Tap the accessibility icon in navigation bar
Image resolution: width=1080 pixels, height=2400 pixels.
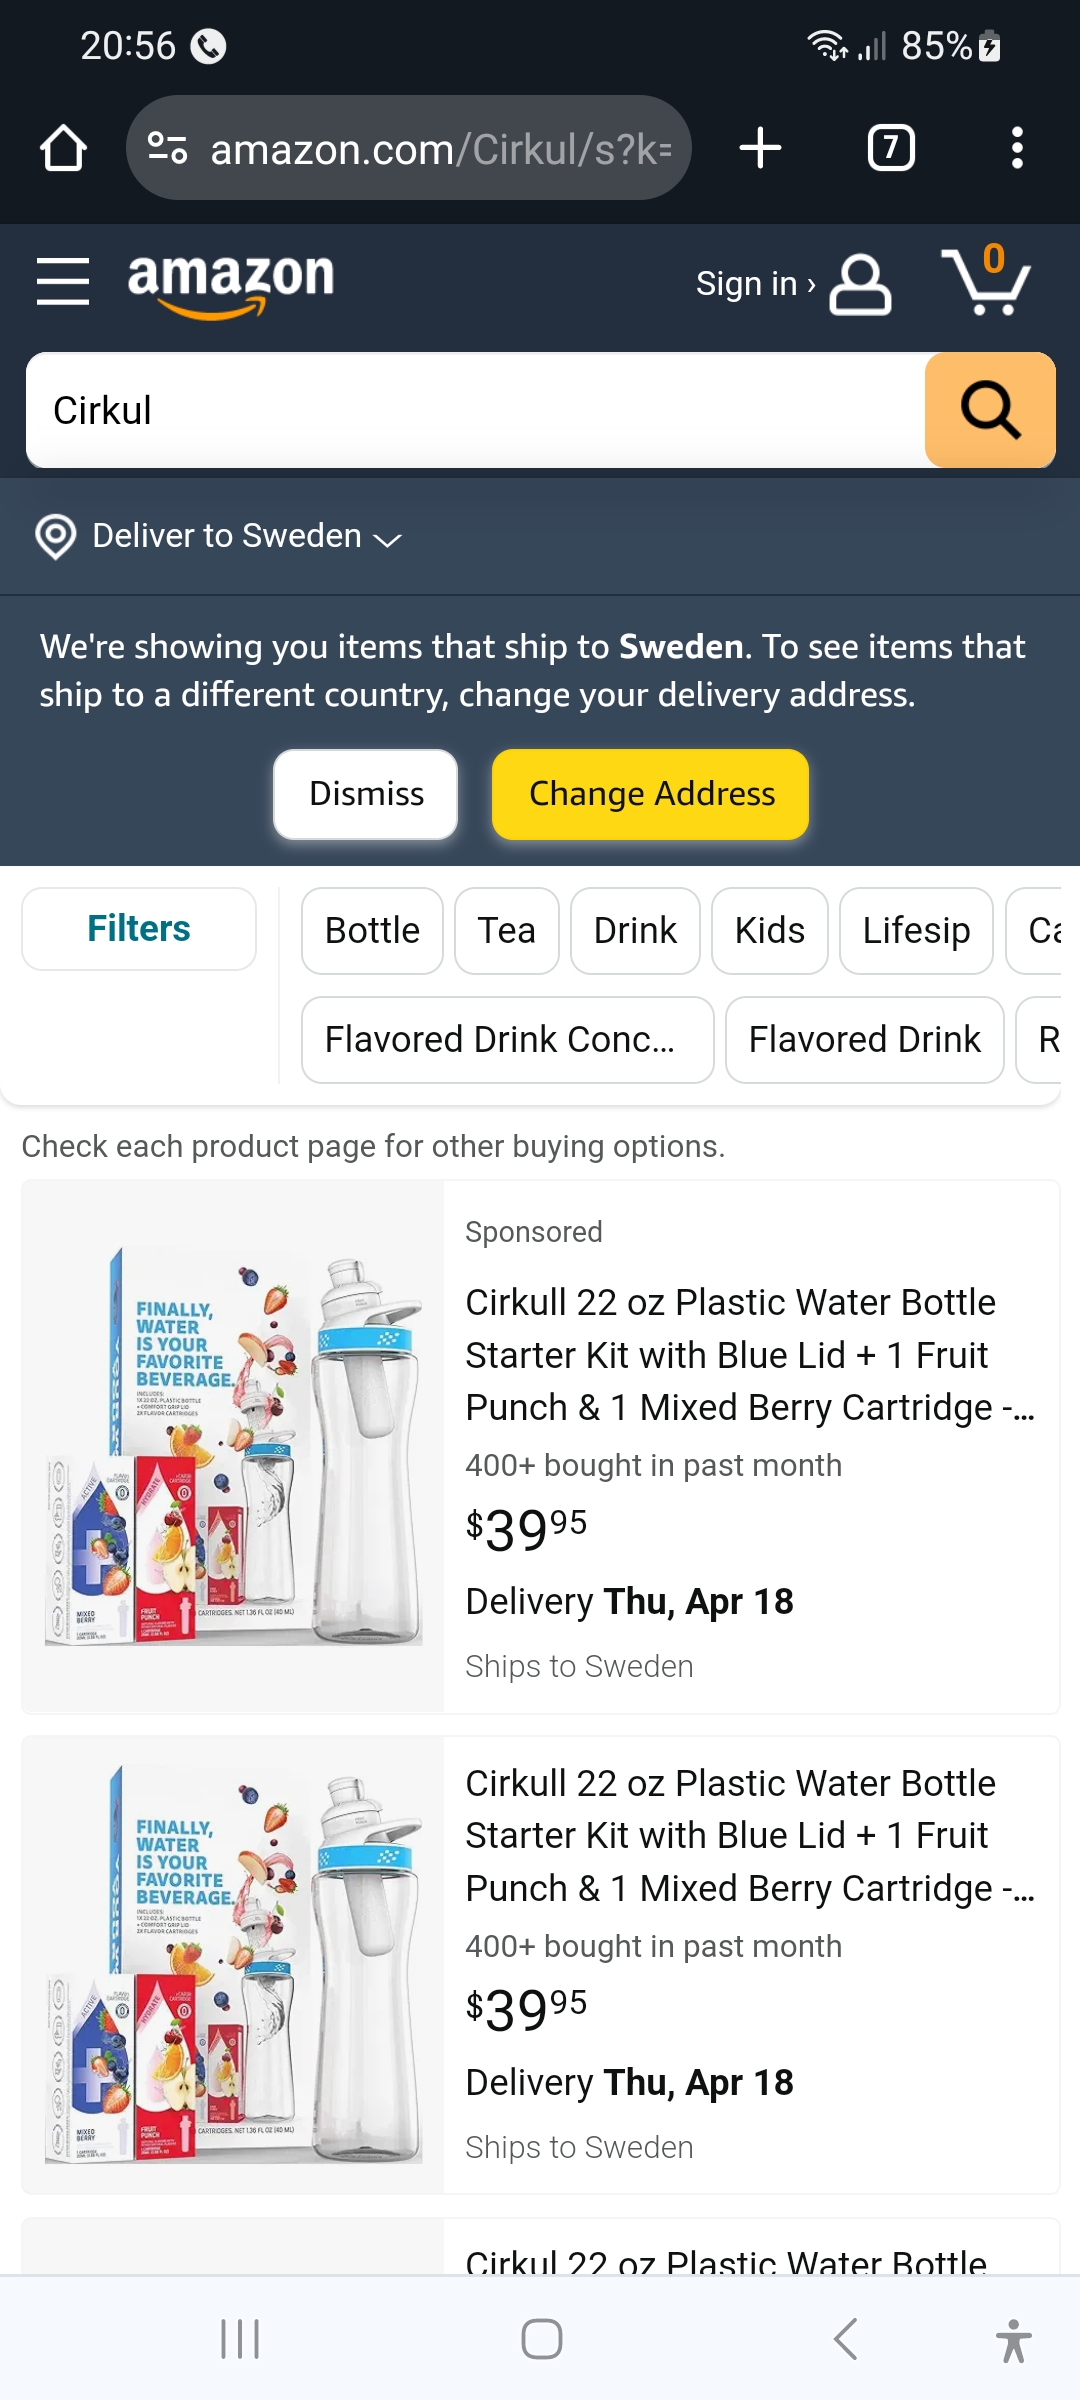(x=1013, y=2340)
